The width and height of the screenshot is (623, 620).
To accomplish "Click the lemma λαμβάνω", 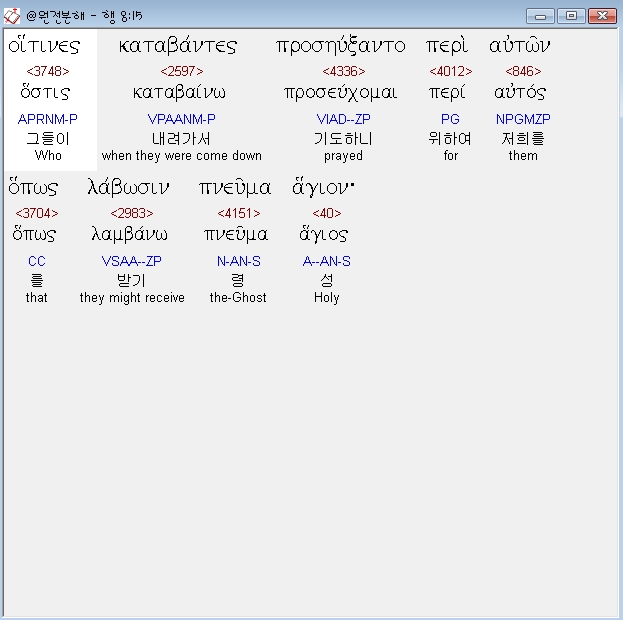I will click(x=130, y=234).
